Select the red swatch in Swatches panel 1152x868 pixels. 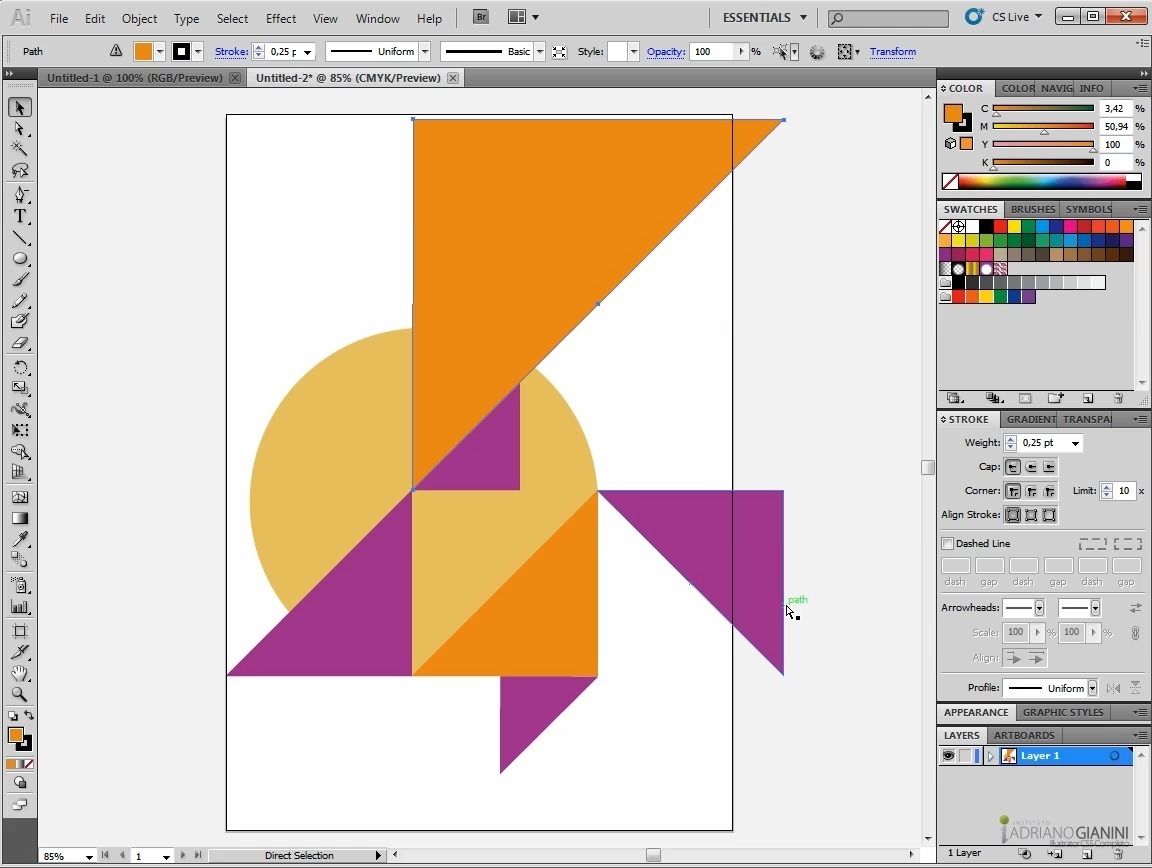point(1001,226)
